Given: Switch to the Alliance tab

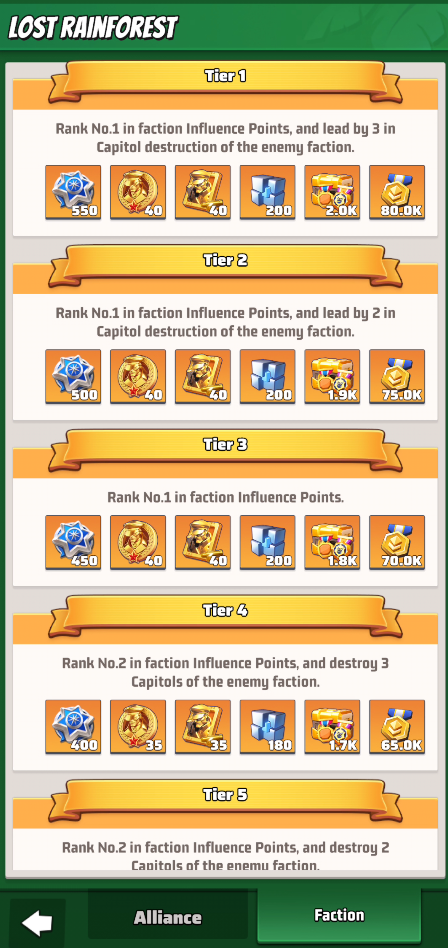Looking at the screenshot, I should pos(167,917).
